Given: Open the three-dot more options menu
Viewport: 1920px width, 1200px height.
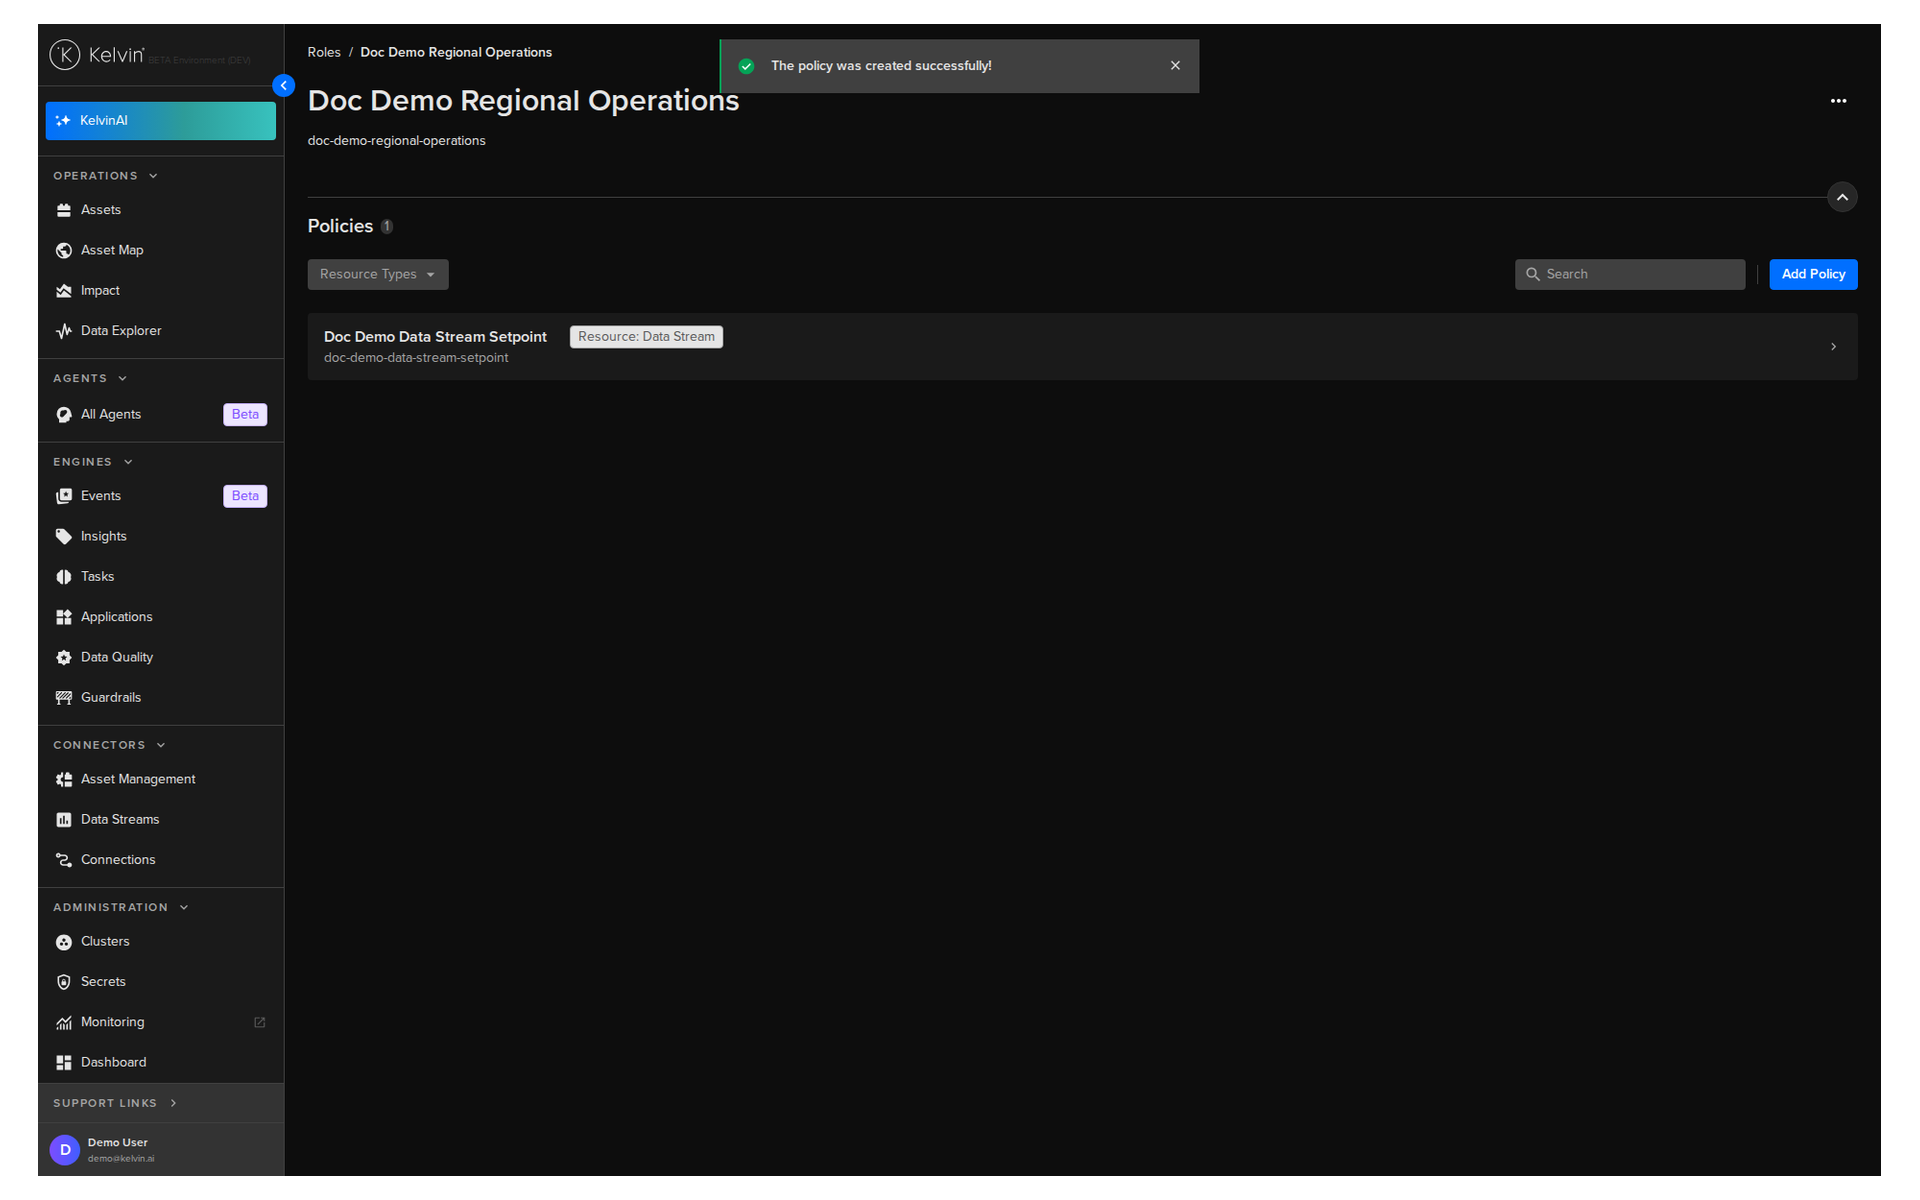Looking at the screenshot, I should [1838, 101].
